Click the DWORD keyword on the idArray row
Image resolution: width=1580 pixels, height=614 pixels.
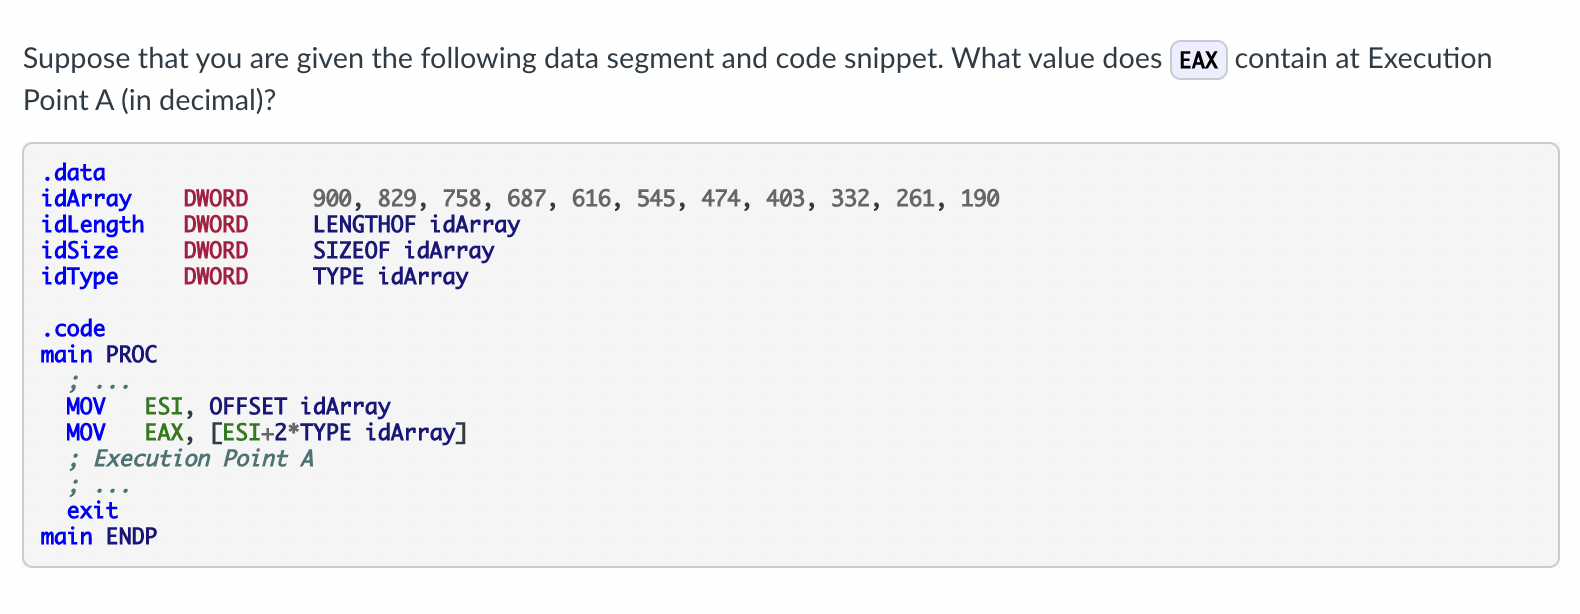click(x=215, y=199)
